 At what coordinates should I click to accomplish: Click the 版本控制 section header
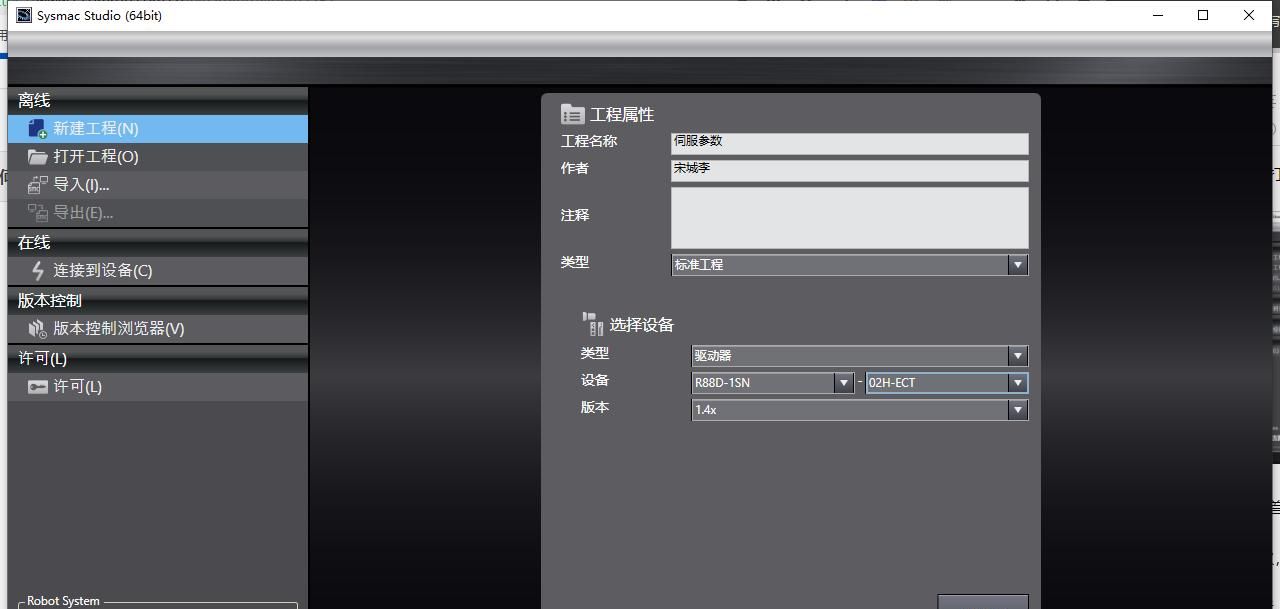(x=158, y=300)
